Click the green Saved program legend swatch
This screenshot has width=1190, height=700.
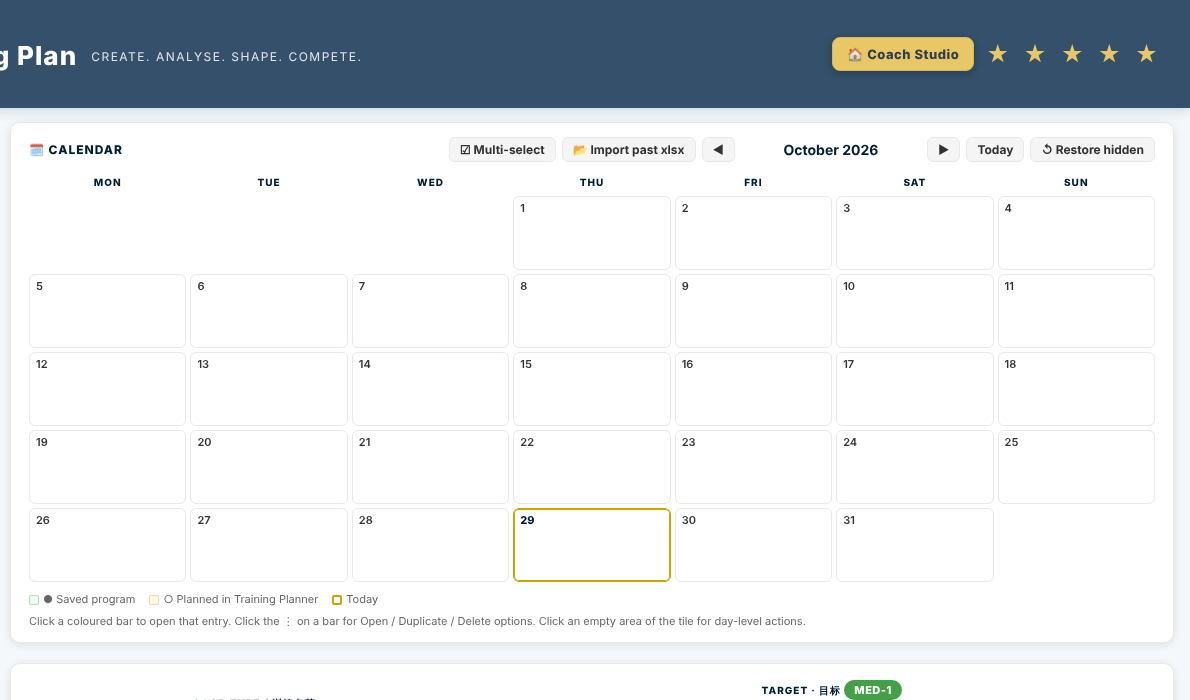click(x=34, y=600)
